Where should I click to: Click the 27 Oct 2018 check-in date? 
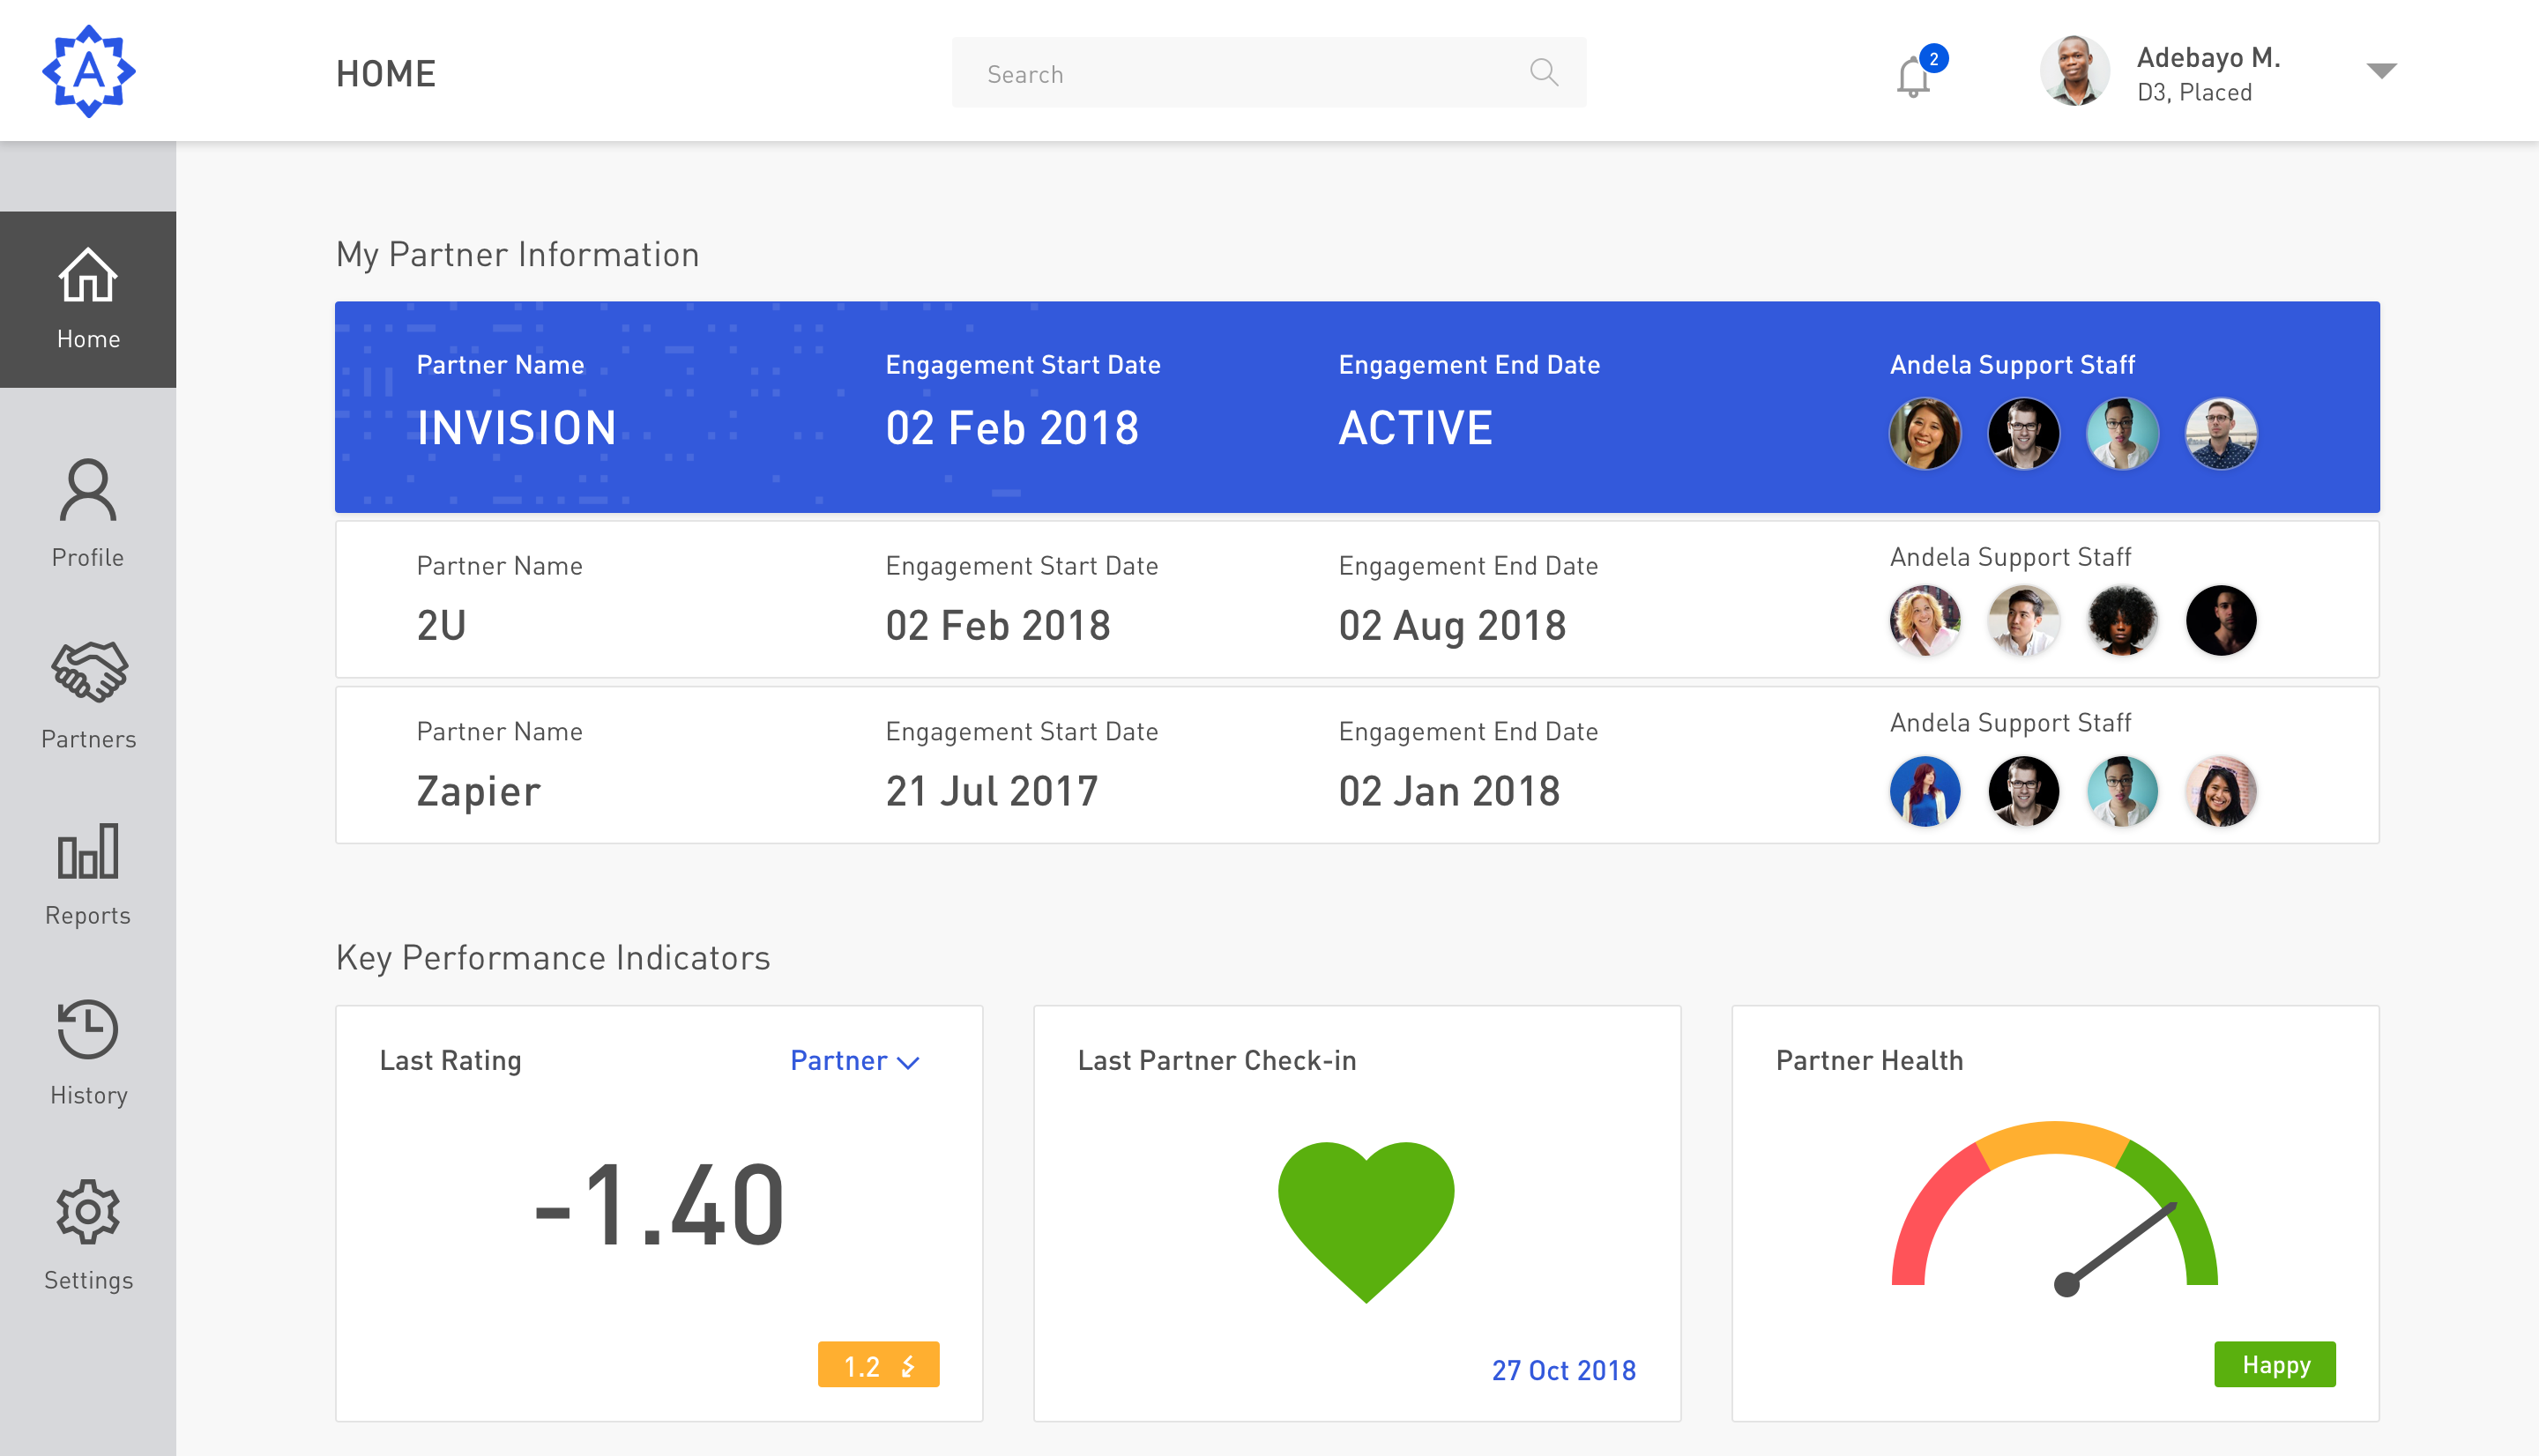(1563, 1370)
